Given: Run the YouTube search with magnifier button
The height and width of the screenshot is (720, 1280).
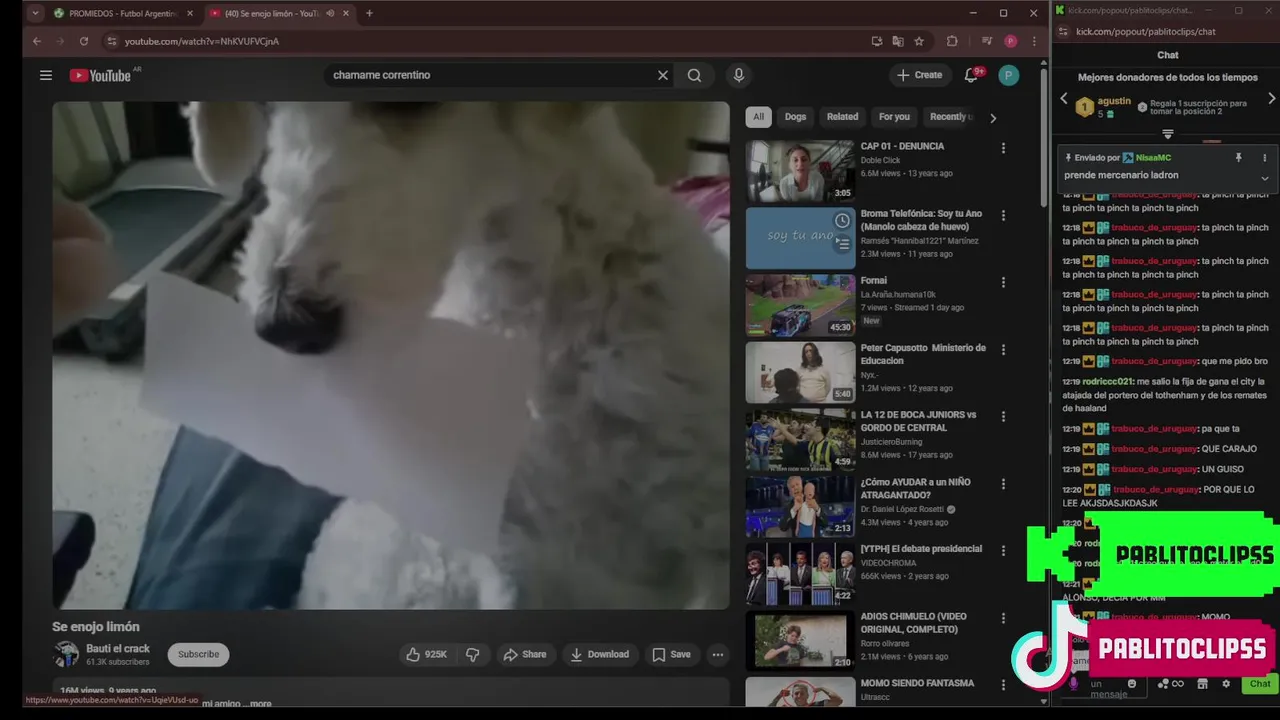Looking at the screenshot, I should (x=694, y=75).
